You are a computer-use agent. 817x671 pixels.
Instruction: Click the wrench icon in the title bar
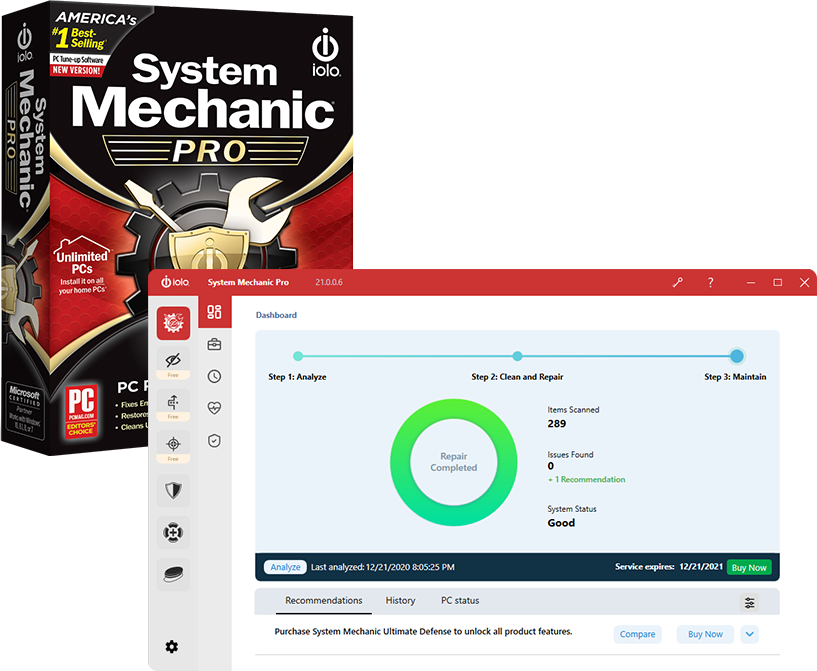coord(678,283)
